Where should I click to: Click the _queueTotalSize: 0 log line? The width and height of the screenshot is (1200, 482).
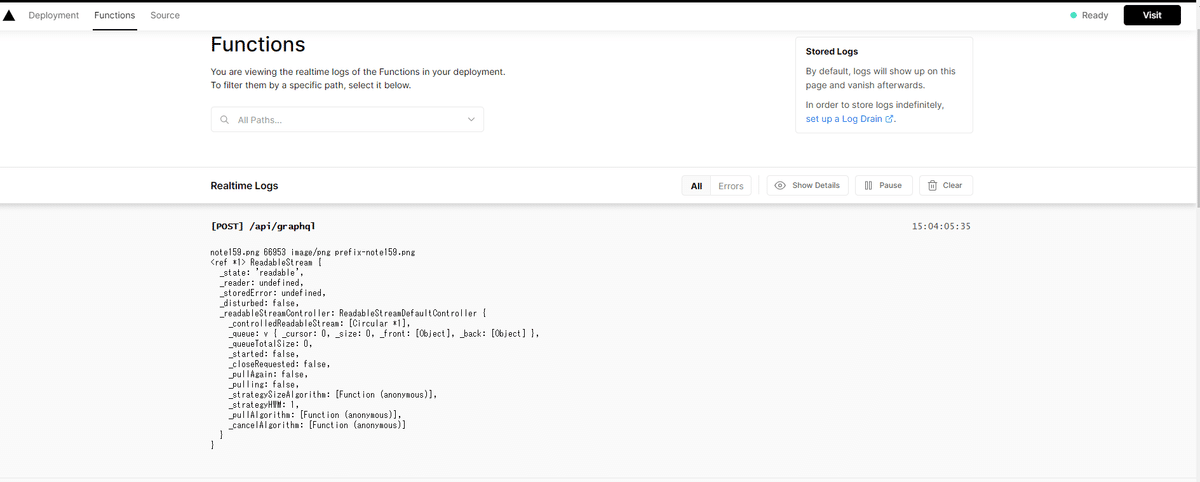[x=271, y=343]
